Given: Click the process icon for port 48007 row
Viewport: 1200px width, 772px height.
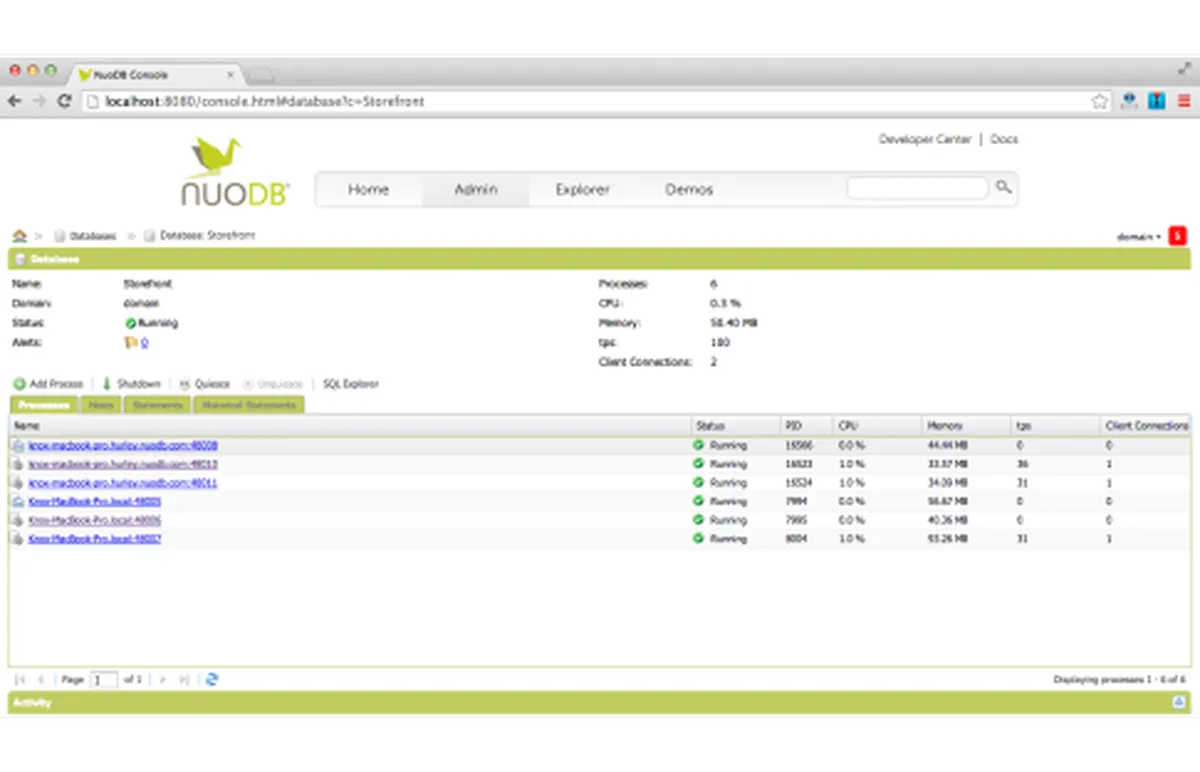Looking at the screenshot, I should point(18,539).
